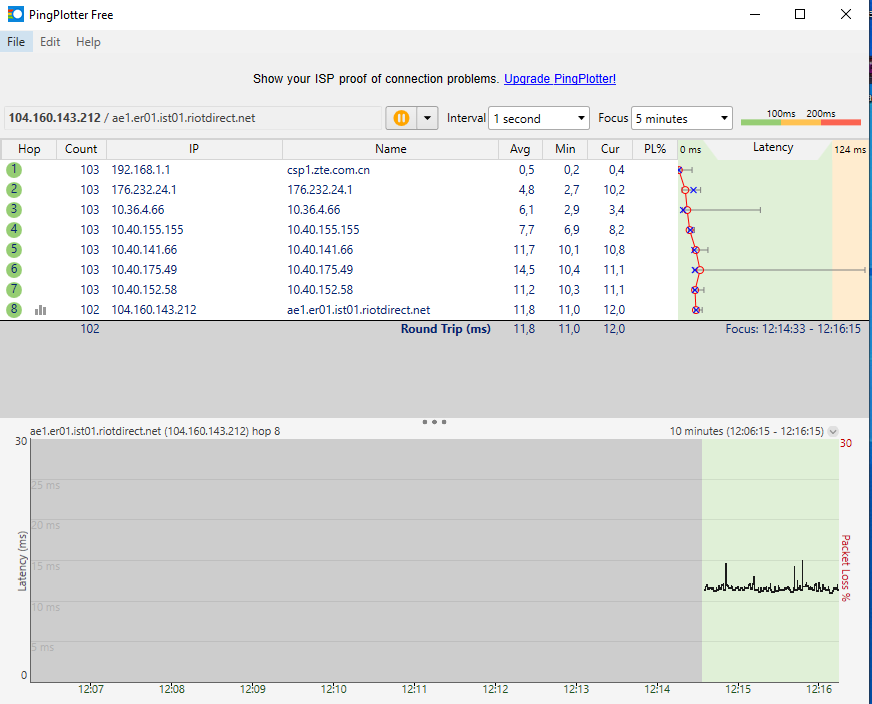Open the Help menu
Image resolution: width=872 pixels, height=704 pixels.
point(88,42)
